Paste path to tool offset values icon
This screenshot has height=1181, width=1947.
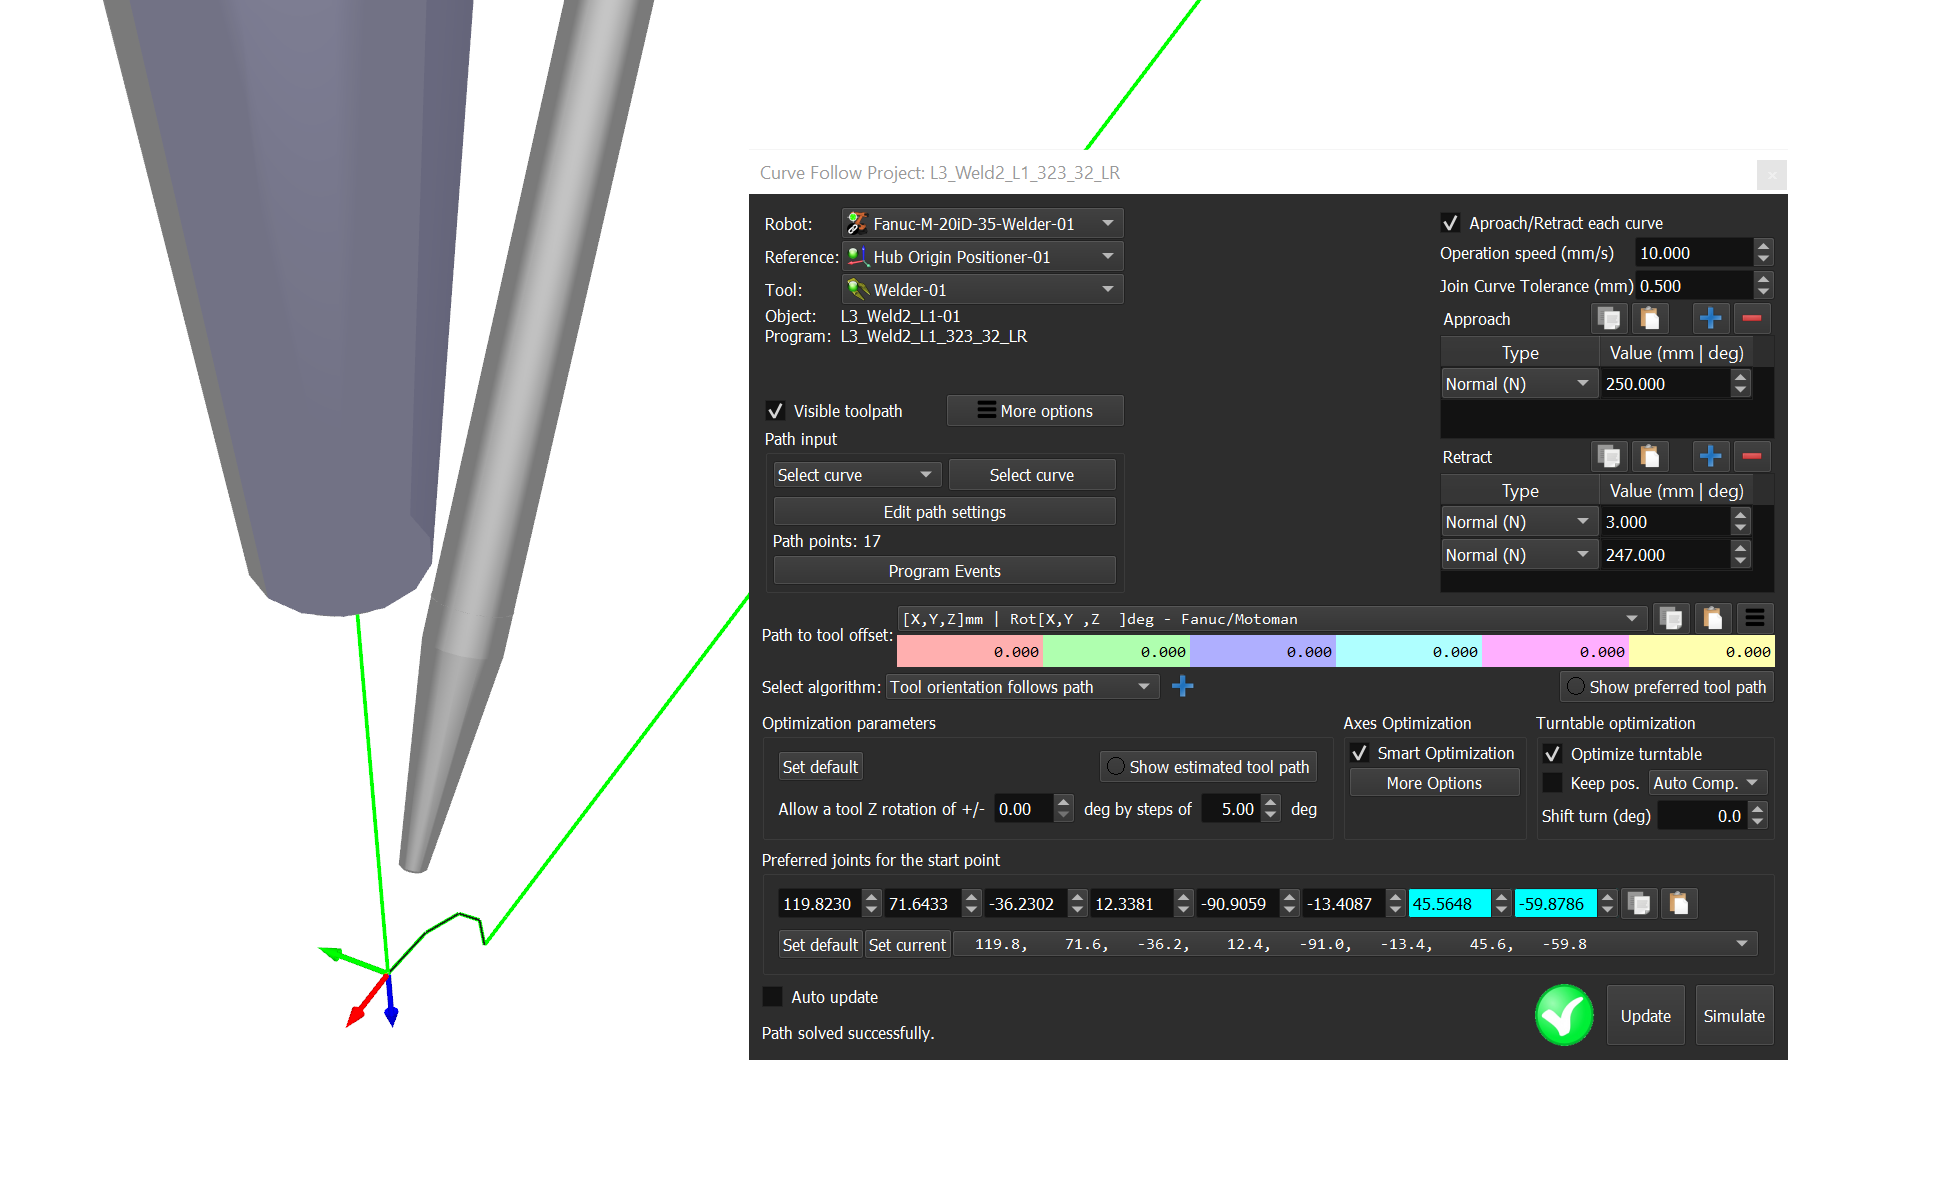point(1712,619)
